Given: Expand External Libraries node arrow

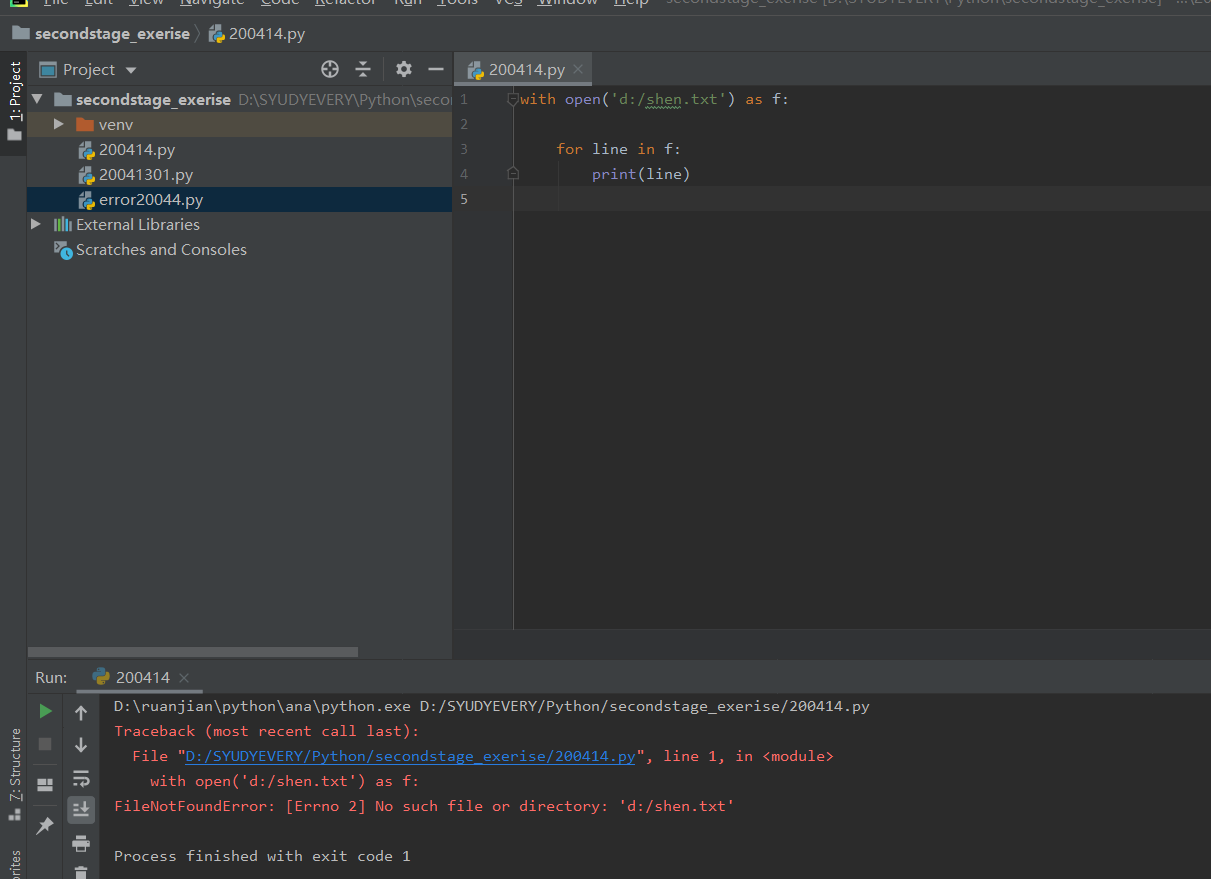Looking at the screenshot, I should pyautogui.click(x=36, y=224).
